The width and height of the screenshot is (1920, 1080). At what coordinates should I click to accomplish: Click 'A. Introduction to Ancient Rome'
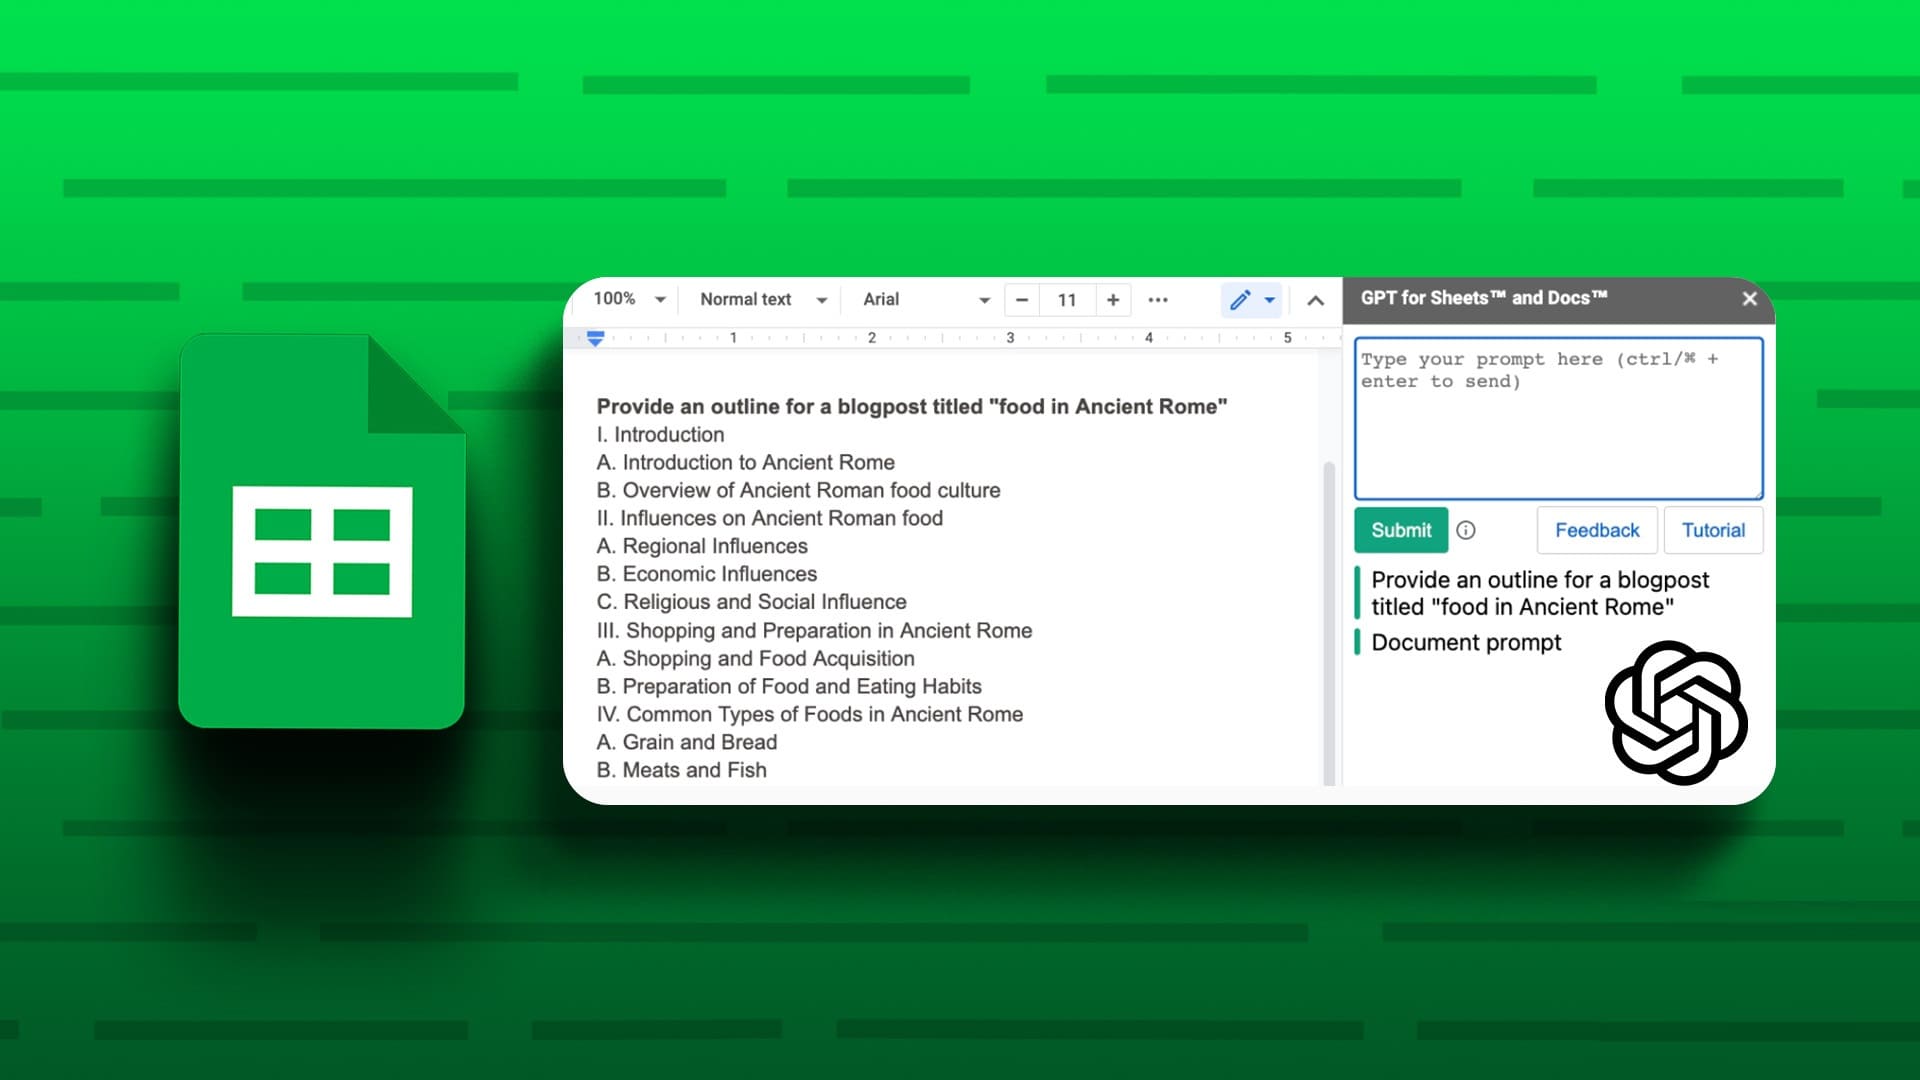pyautogui.click(x=745, y=462)
